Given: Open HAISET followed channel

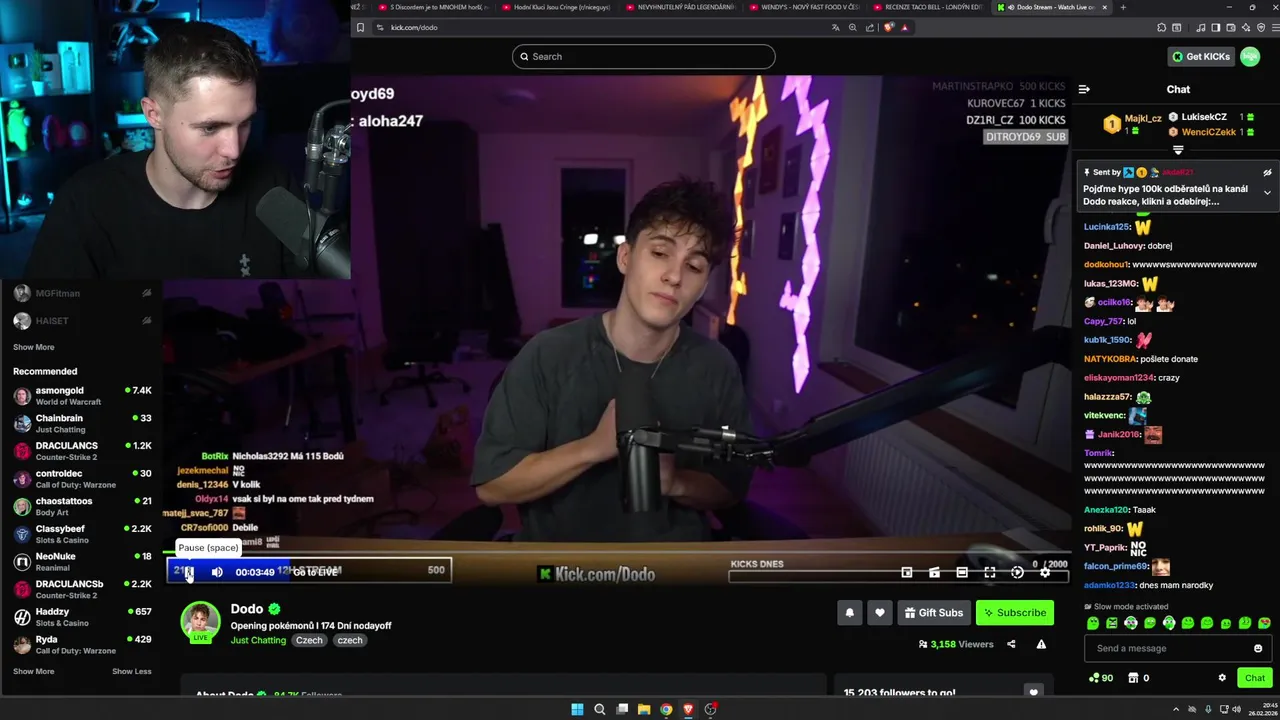Looking at the screenshot, I should point(82,321).
